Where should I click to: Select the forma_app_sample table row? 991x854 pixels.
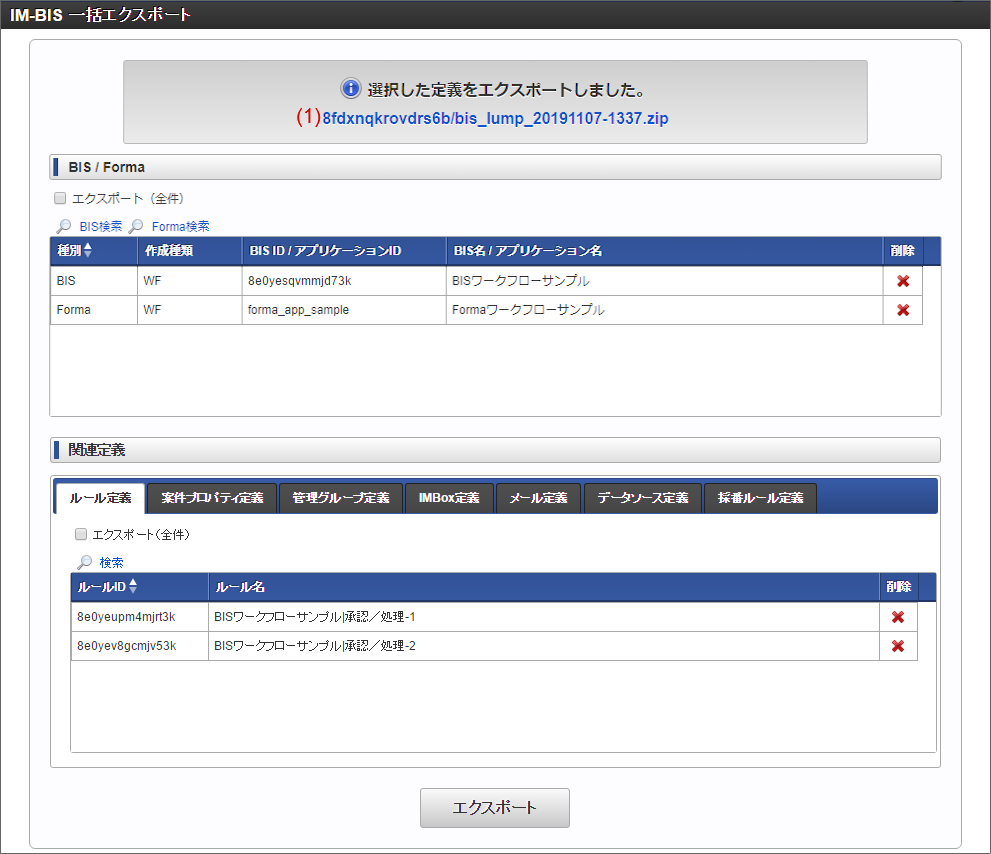pyautogui.click(x=298, y=310)
